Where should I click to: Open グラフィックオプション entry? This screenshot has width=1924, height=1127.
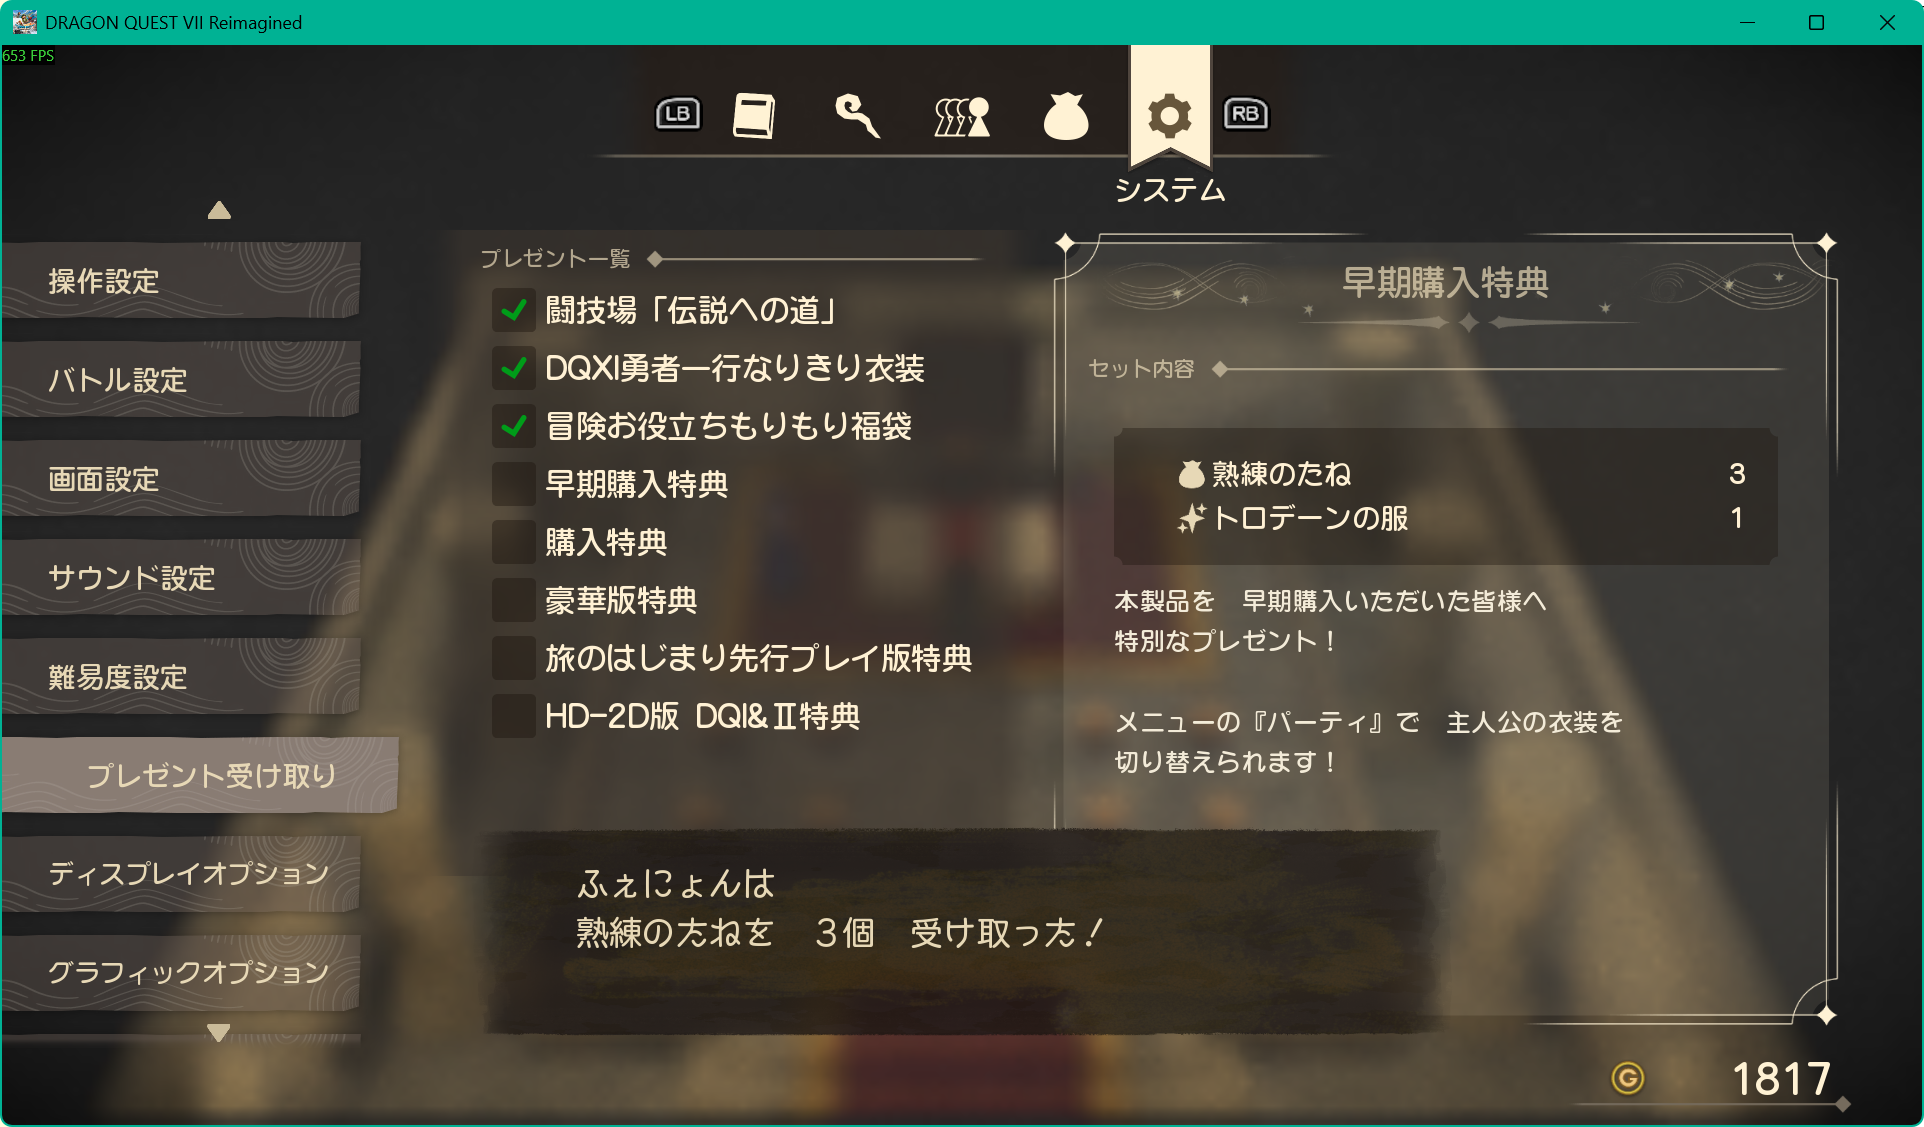point(181,972)
